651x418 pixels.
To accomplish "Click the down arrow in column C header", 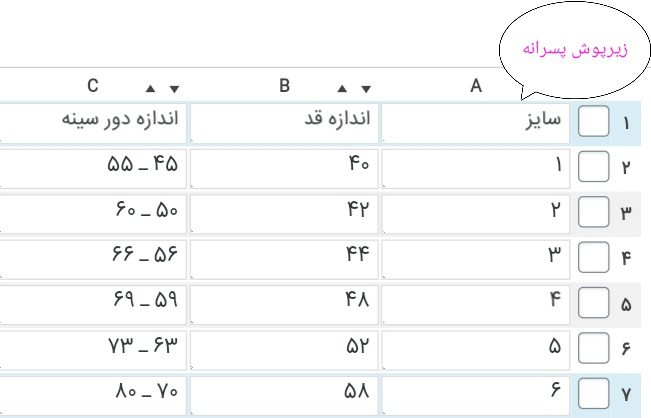I will tap(174, 88).
